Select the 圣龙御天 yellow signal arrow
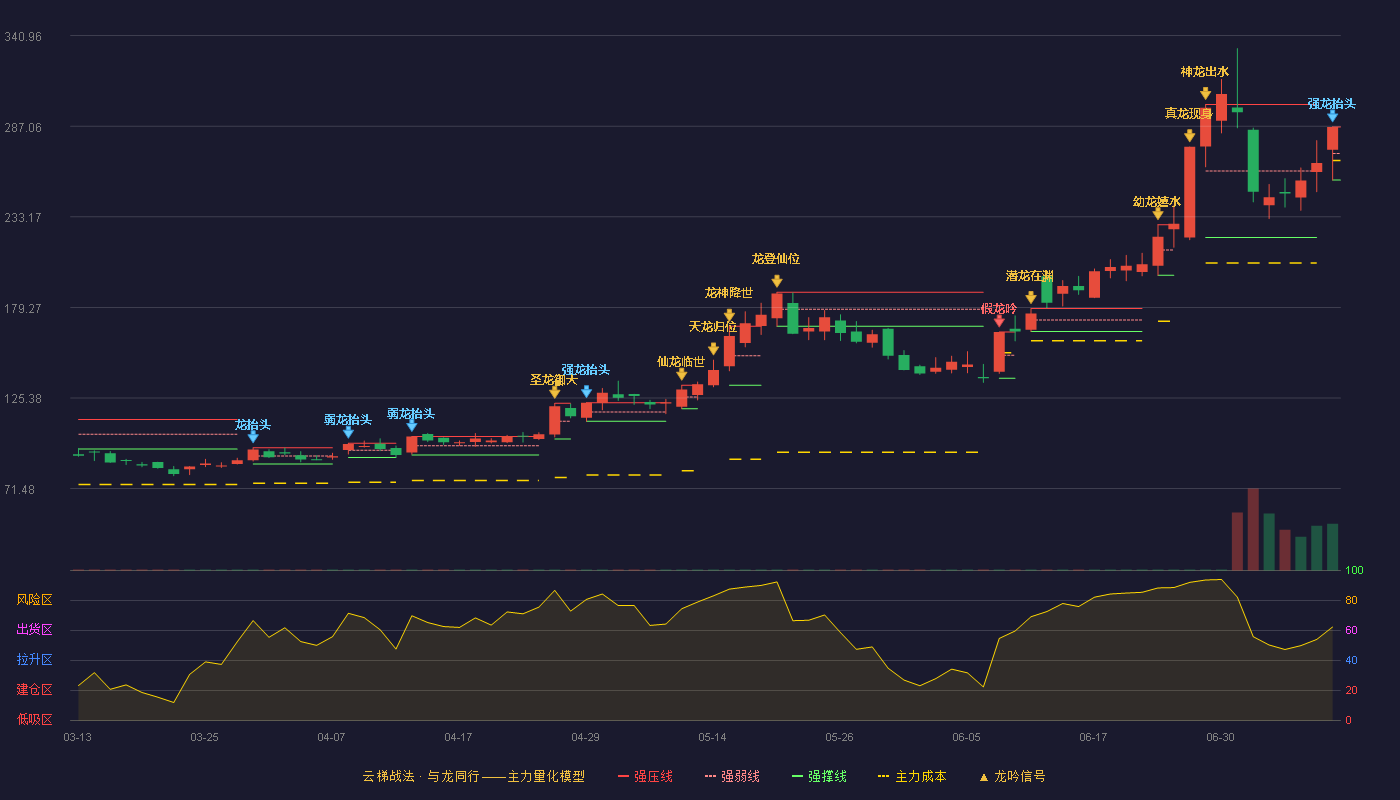This screenshot has height=800, width=1400. pos(554,392)
